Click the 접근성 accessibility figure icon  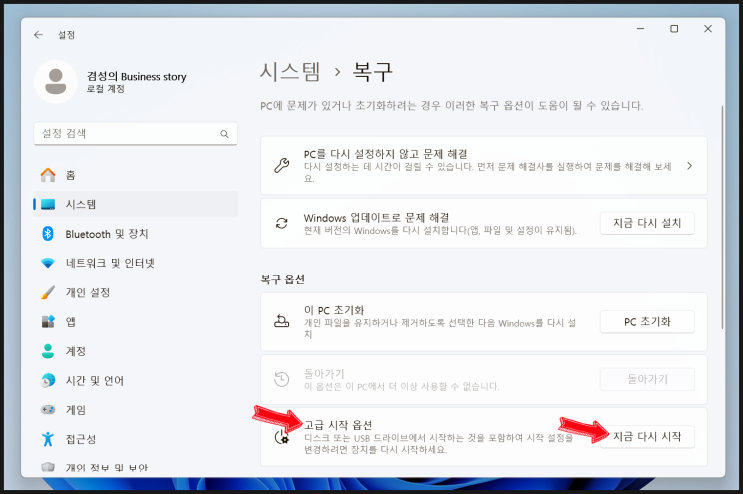pos(48,439)
